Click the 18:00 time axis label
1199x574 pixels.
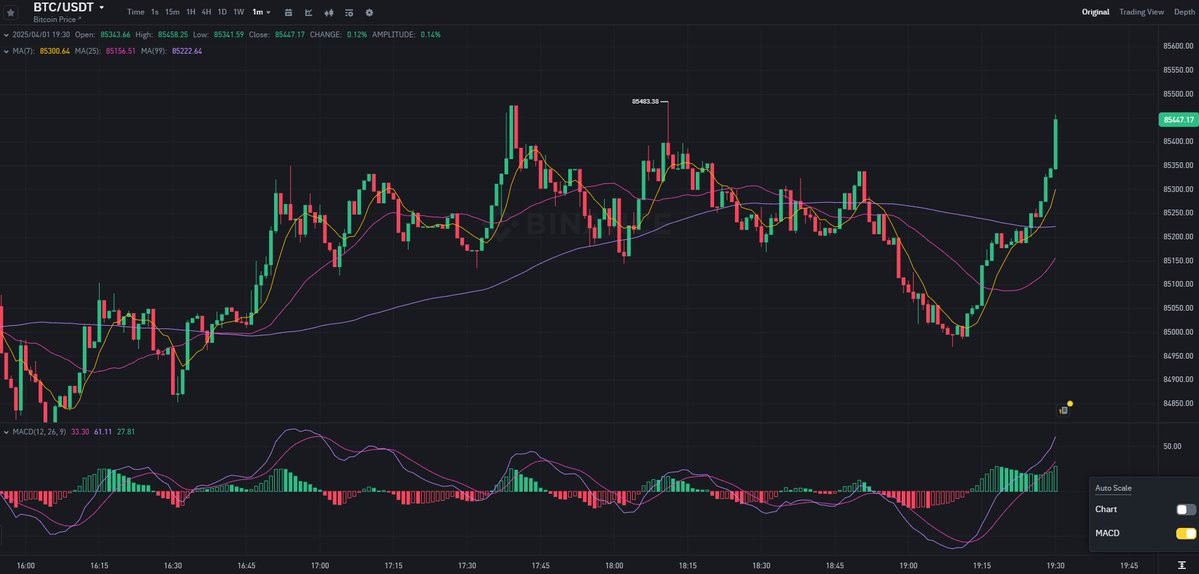(x=614, y=566)
